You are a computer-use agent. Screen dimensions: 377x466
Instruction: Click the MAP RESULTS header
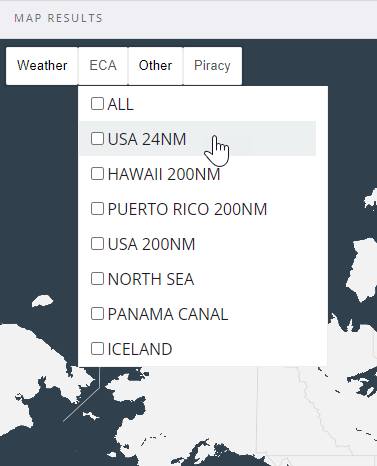pos(58,18)
